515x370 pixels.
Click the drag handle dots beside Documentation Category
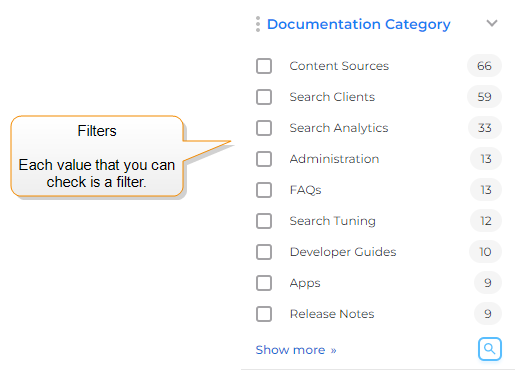pyautogui.click(x=258, y=24)
